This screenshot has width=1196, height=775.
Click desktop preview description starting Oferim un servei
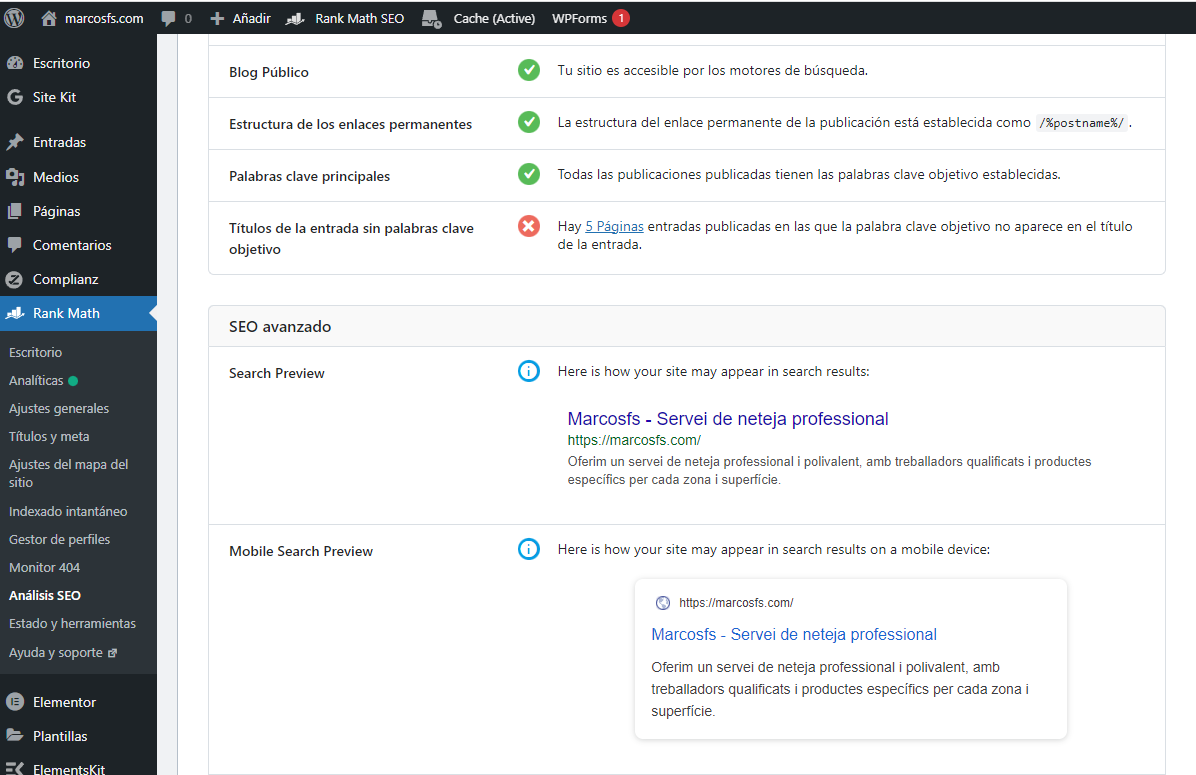pos(829,471)
